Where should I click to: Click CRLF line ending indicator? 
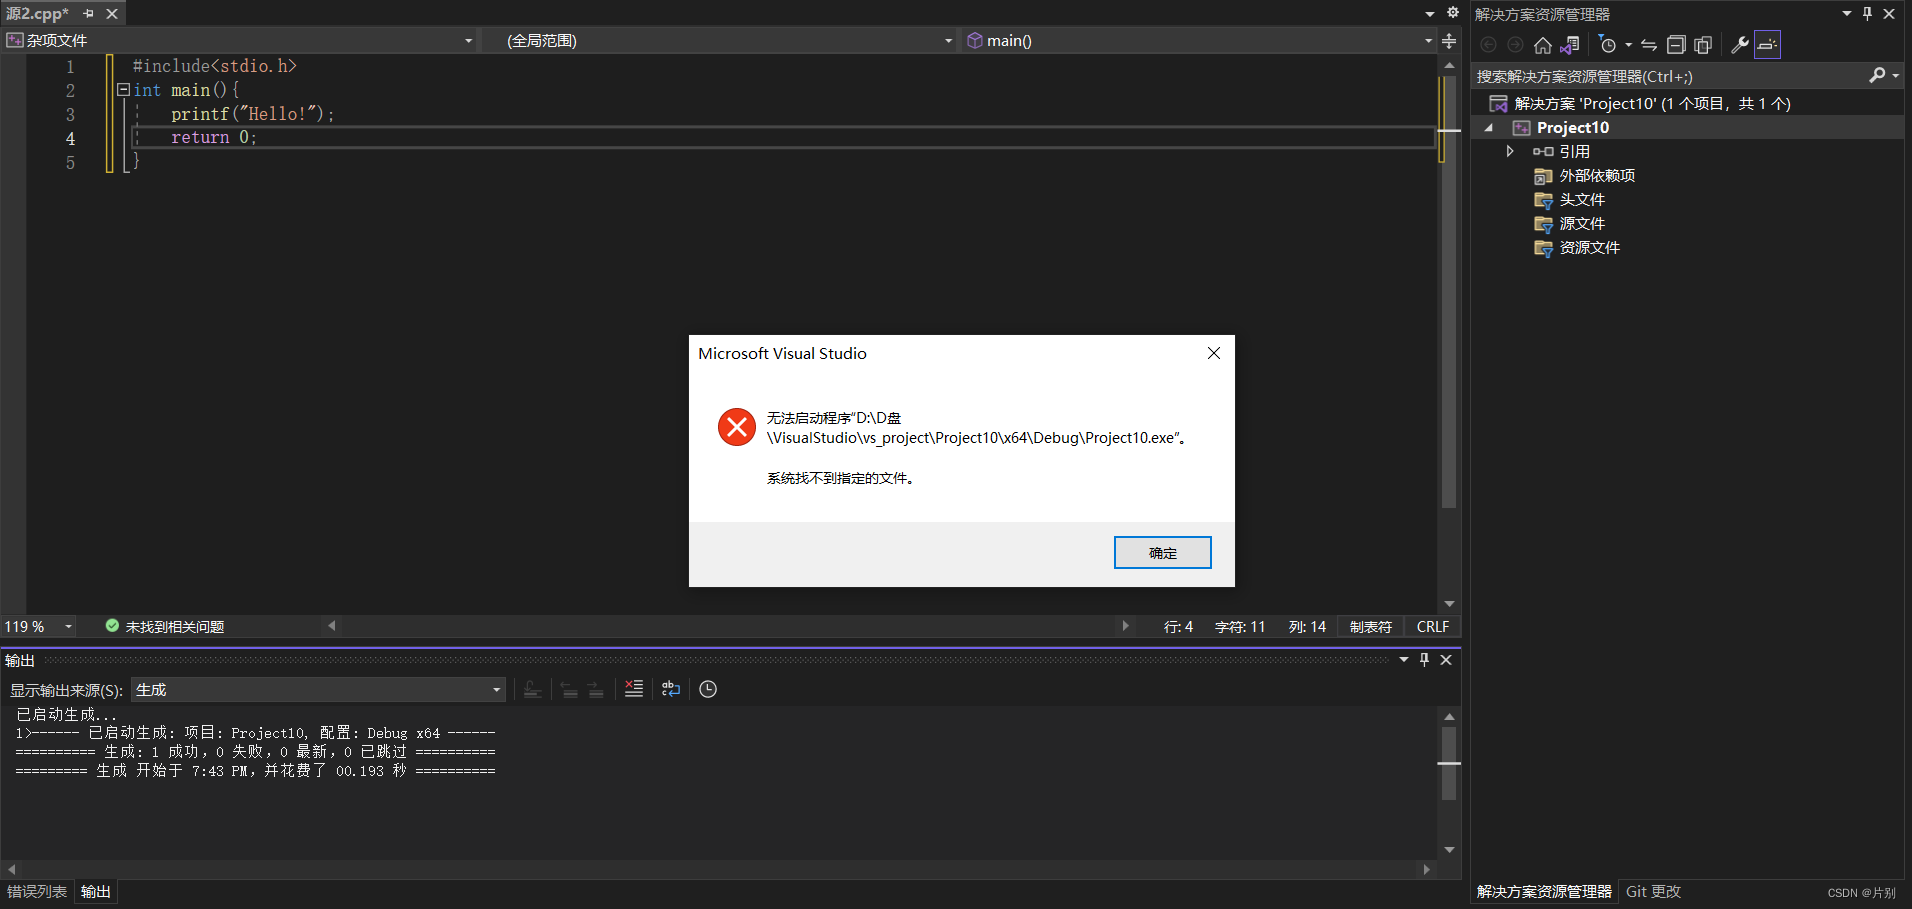(x=1433, y=626)
